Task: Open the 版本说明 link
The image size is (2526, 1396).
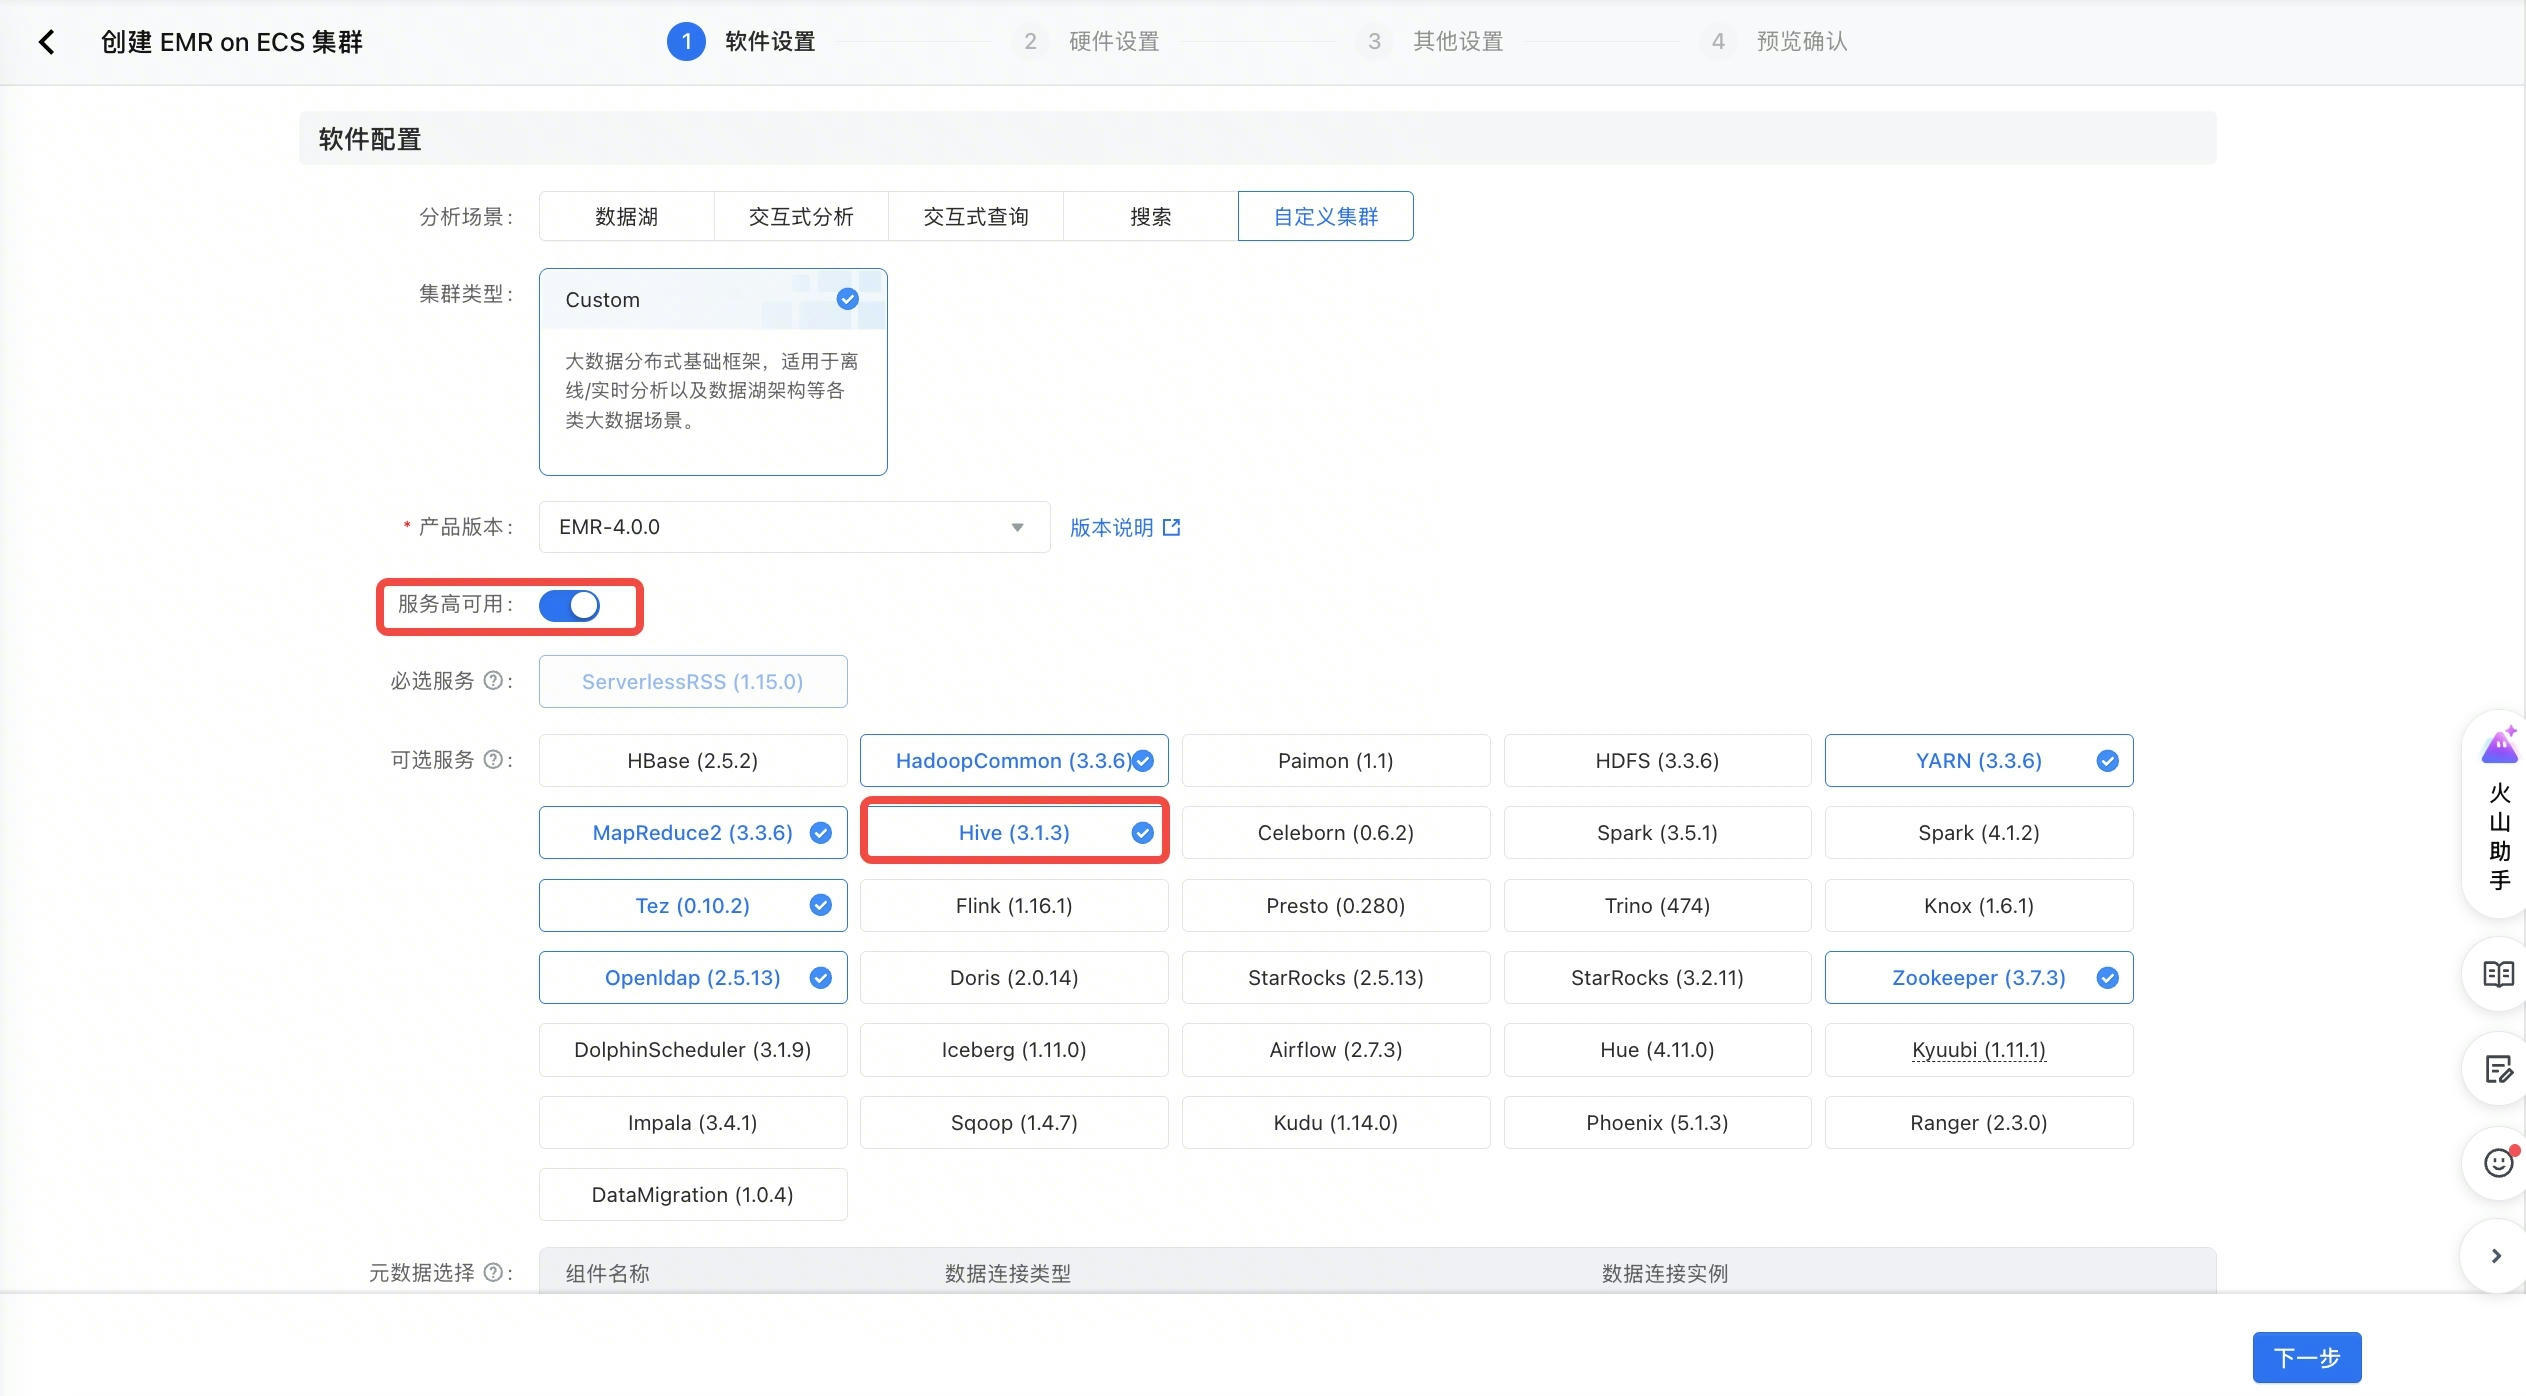Action: pyautogui.click(x=1112, y=527)
